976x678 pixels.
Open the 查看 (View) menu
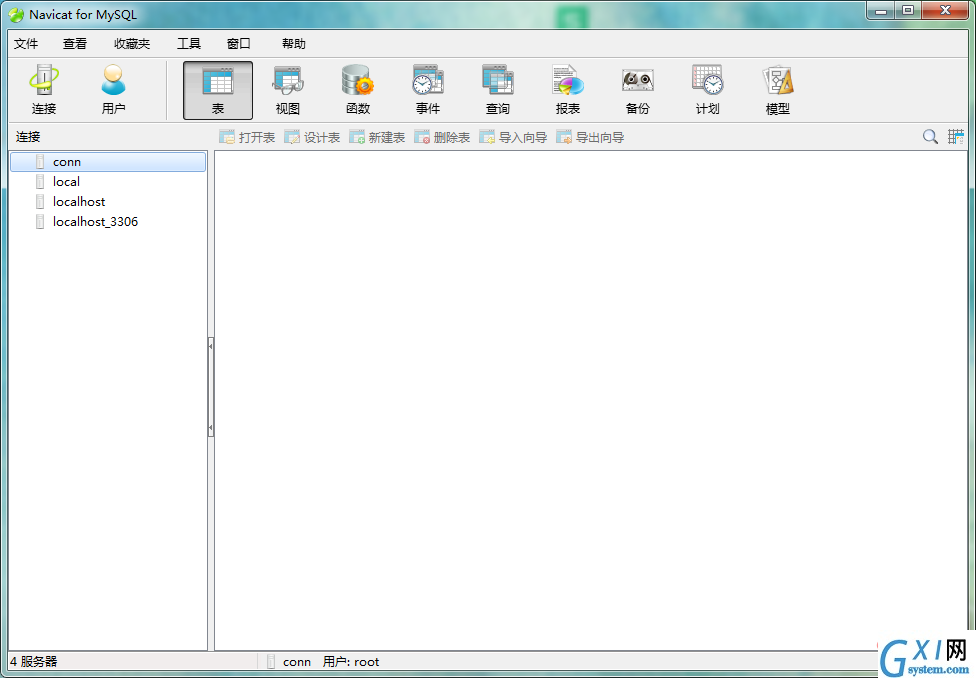click(x=75, y=44)
